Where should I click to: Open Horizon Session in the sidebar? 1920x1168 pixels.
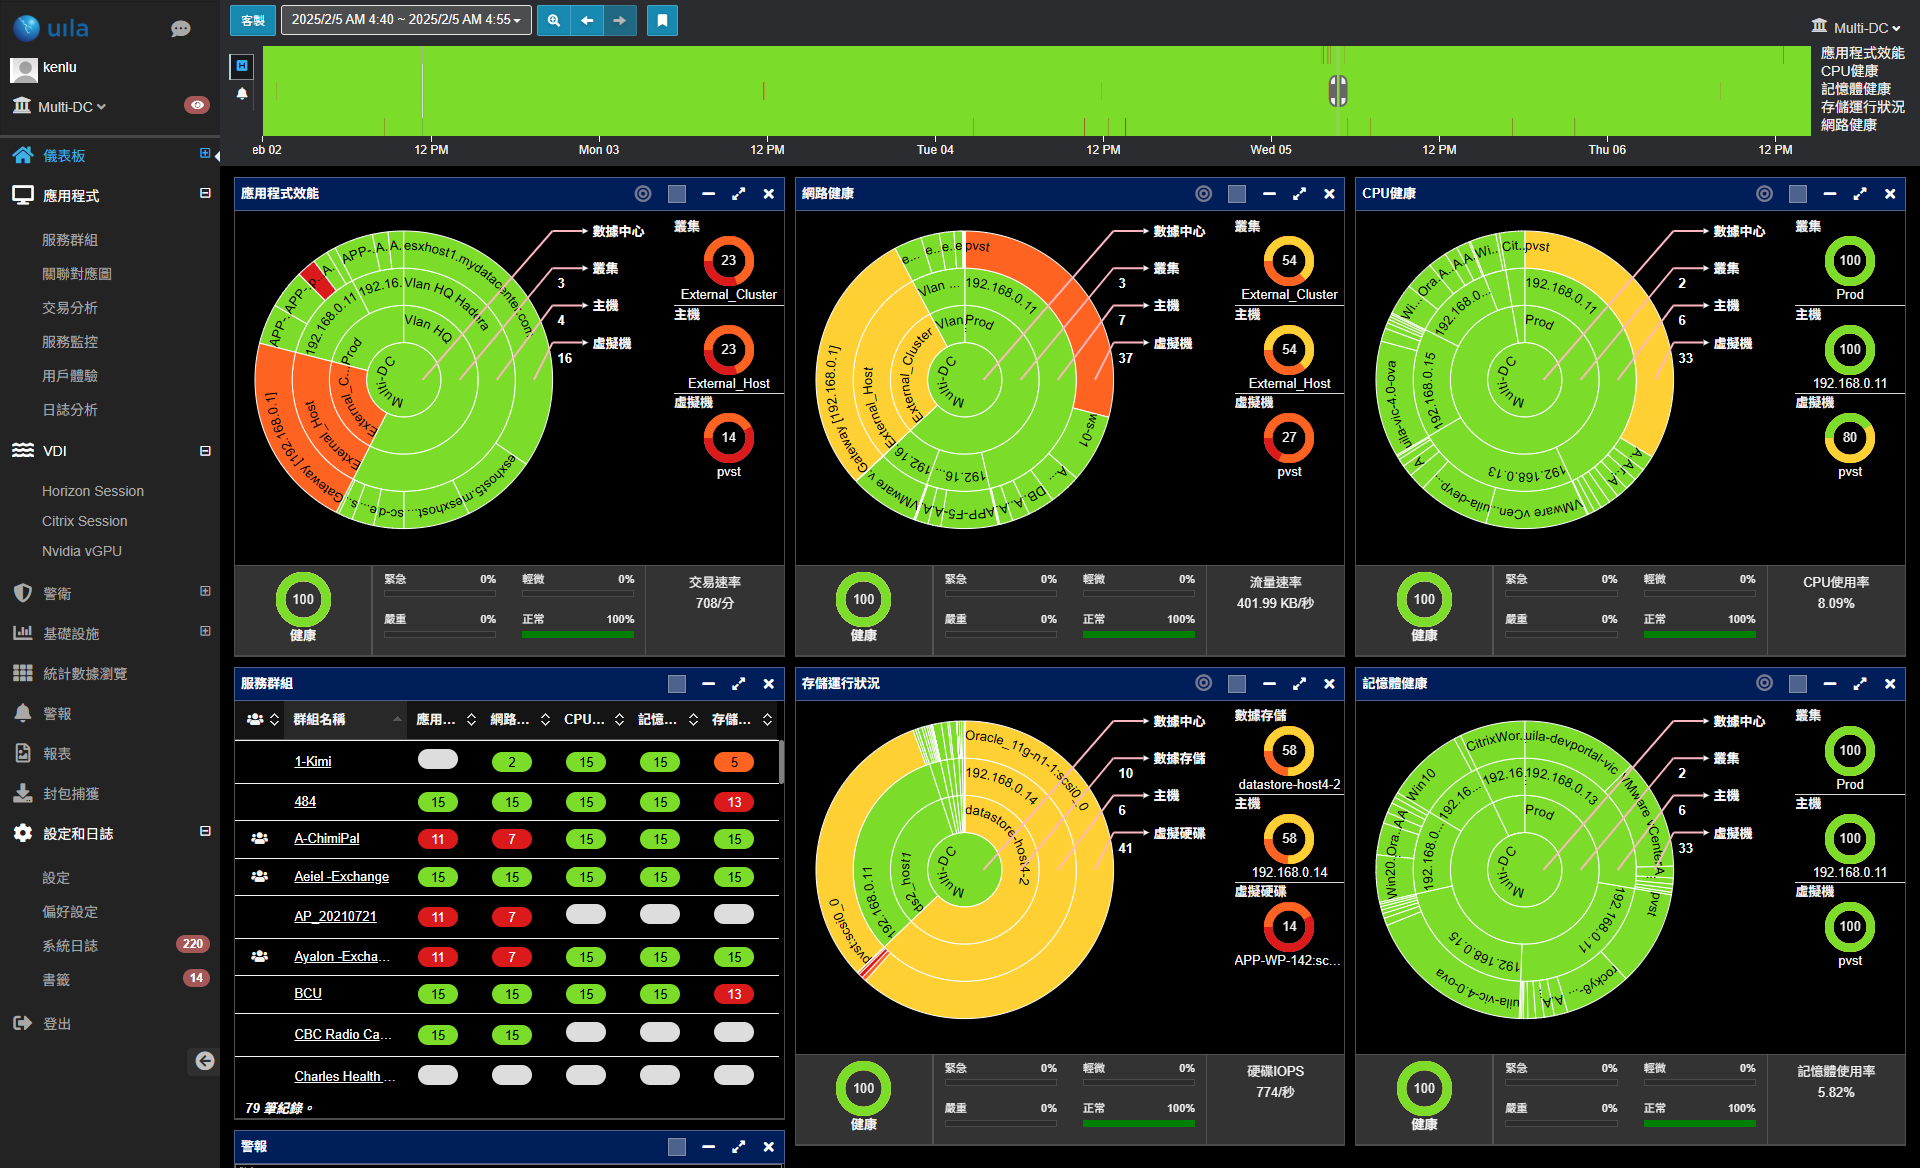(93, 491)
